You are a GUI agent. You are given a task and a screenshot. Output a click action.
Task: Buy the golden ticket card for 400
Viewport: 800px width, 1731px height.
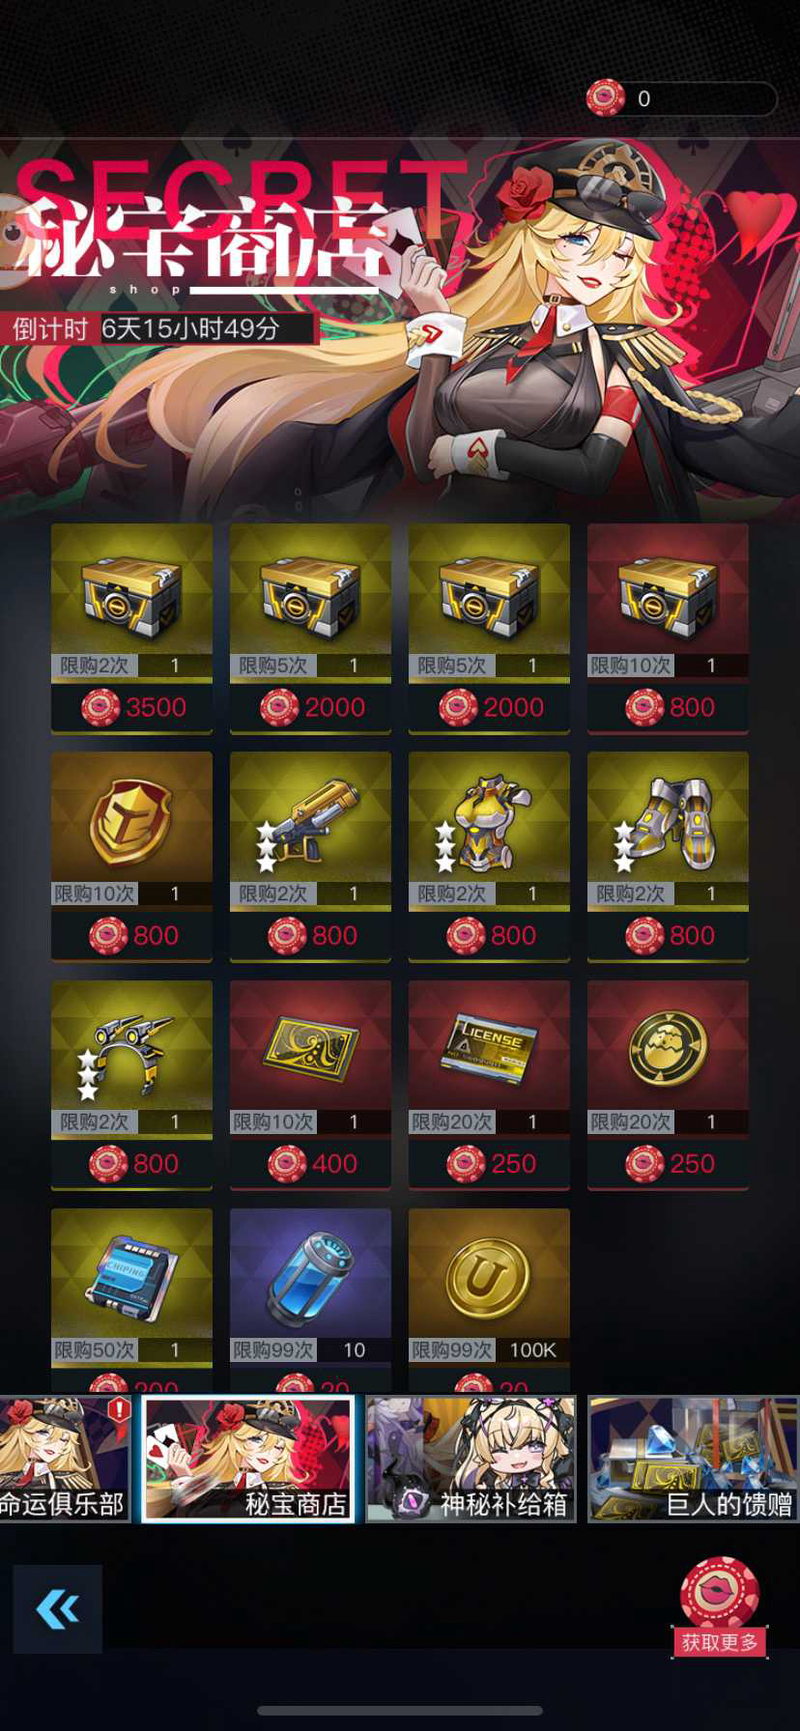click(310, 1084)
